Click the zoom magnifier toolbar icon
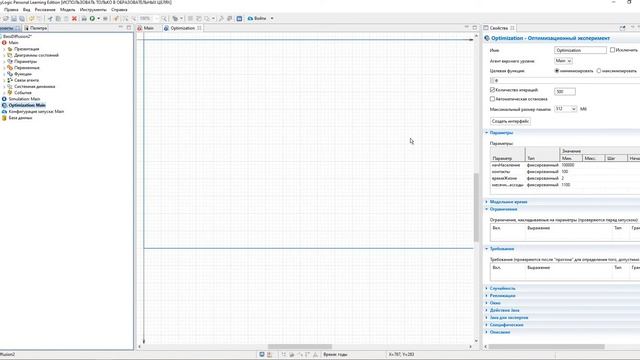 tap(164, 18)
